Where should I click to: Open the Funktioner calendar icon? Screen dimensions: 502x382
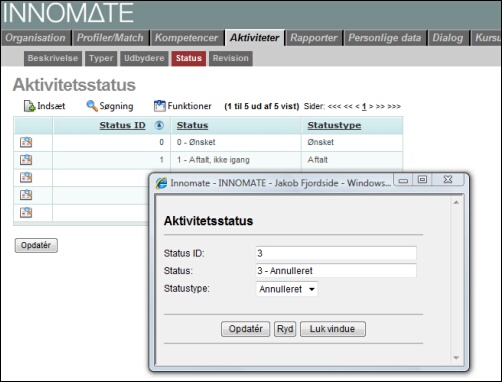(159, 106)
